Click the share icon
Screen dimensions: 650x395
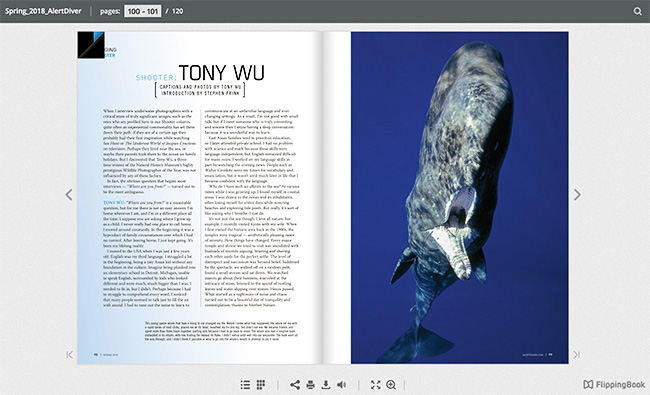coord(295,385)
